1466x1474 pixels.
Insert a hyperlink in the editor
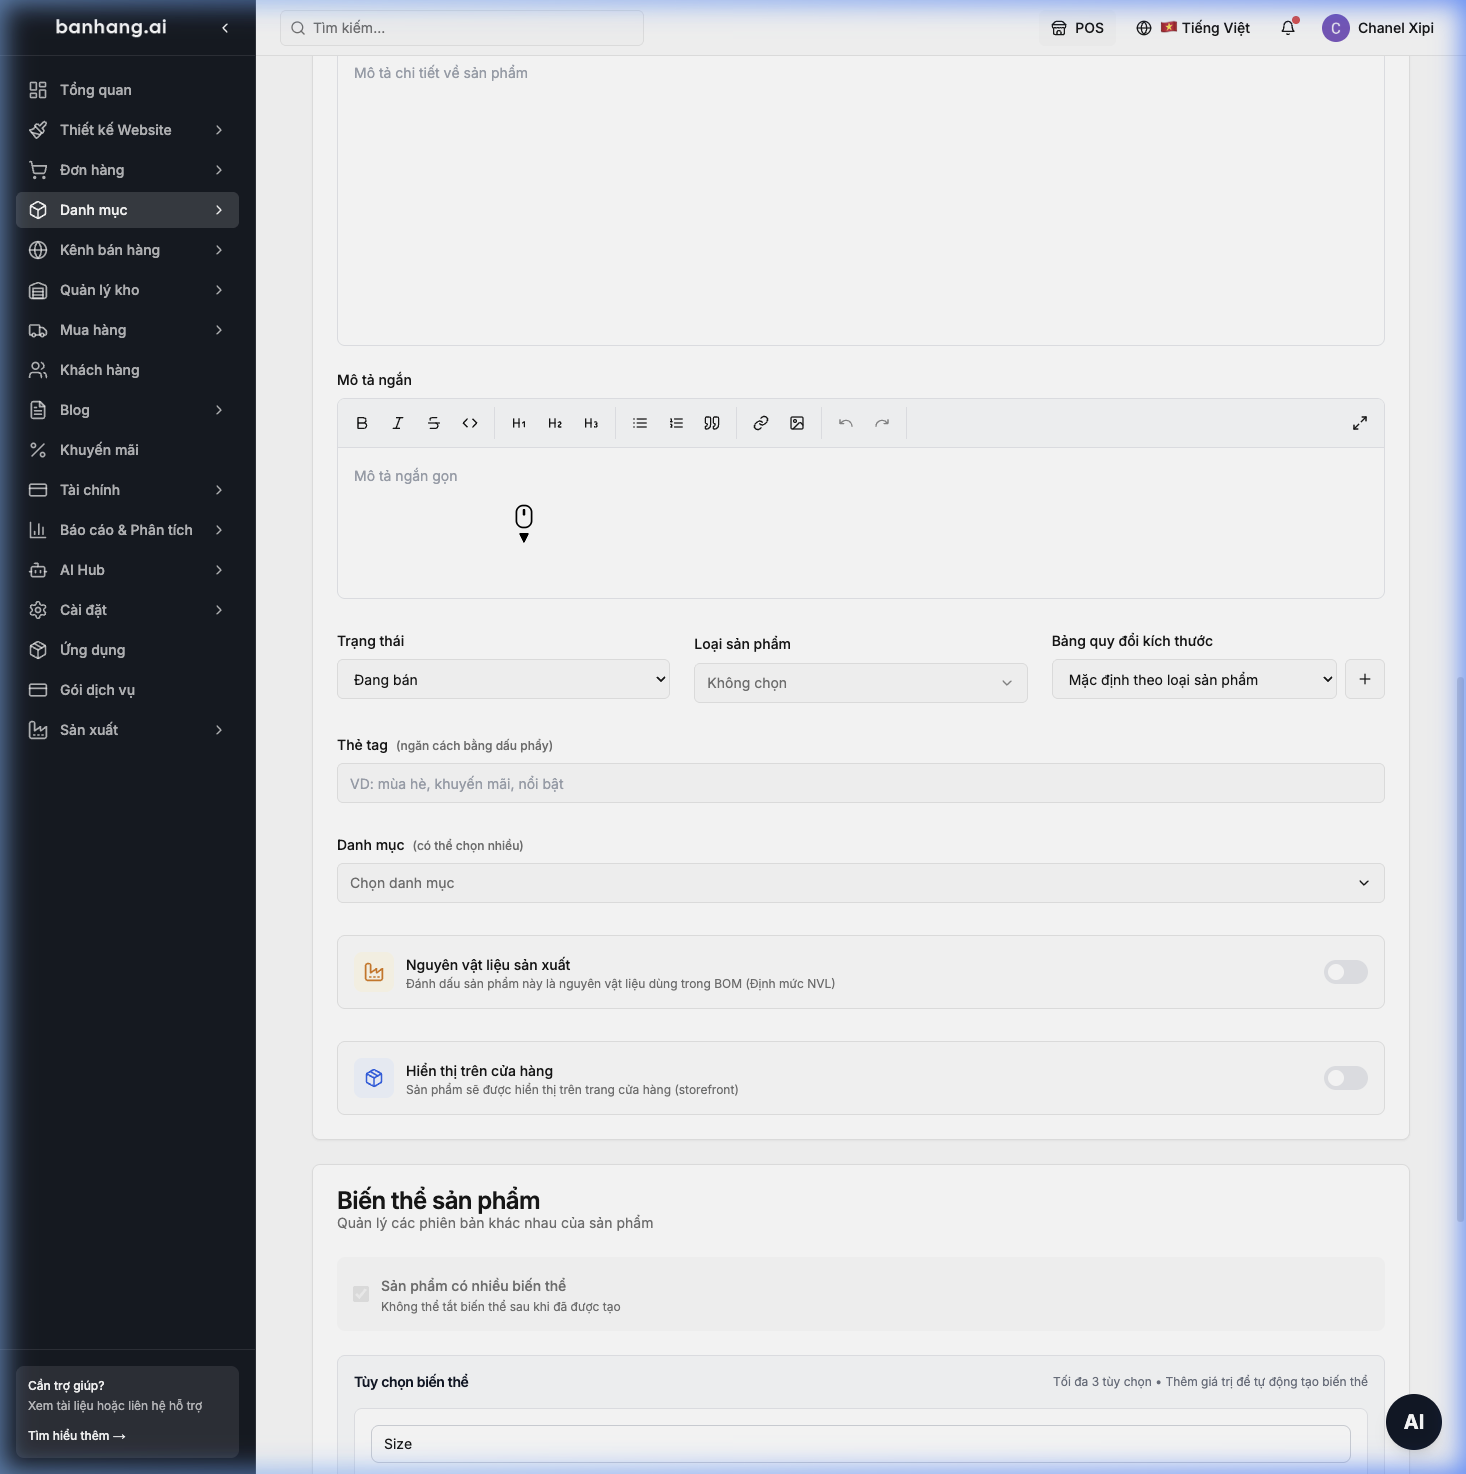(761, 423)
